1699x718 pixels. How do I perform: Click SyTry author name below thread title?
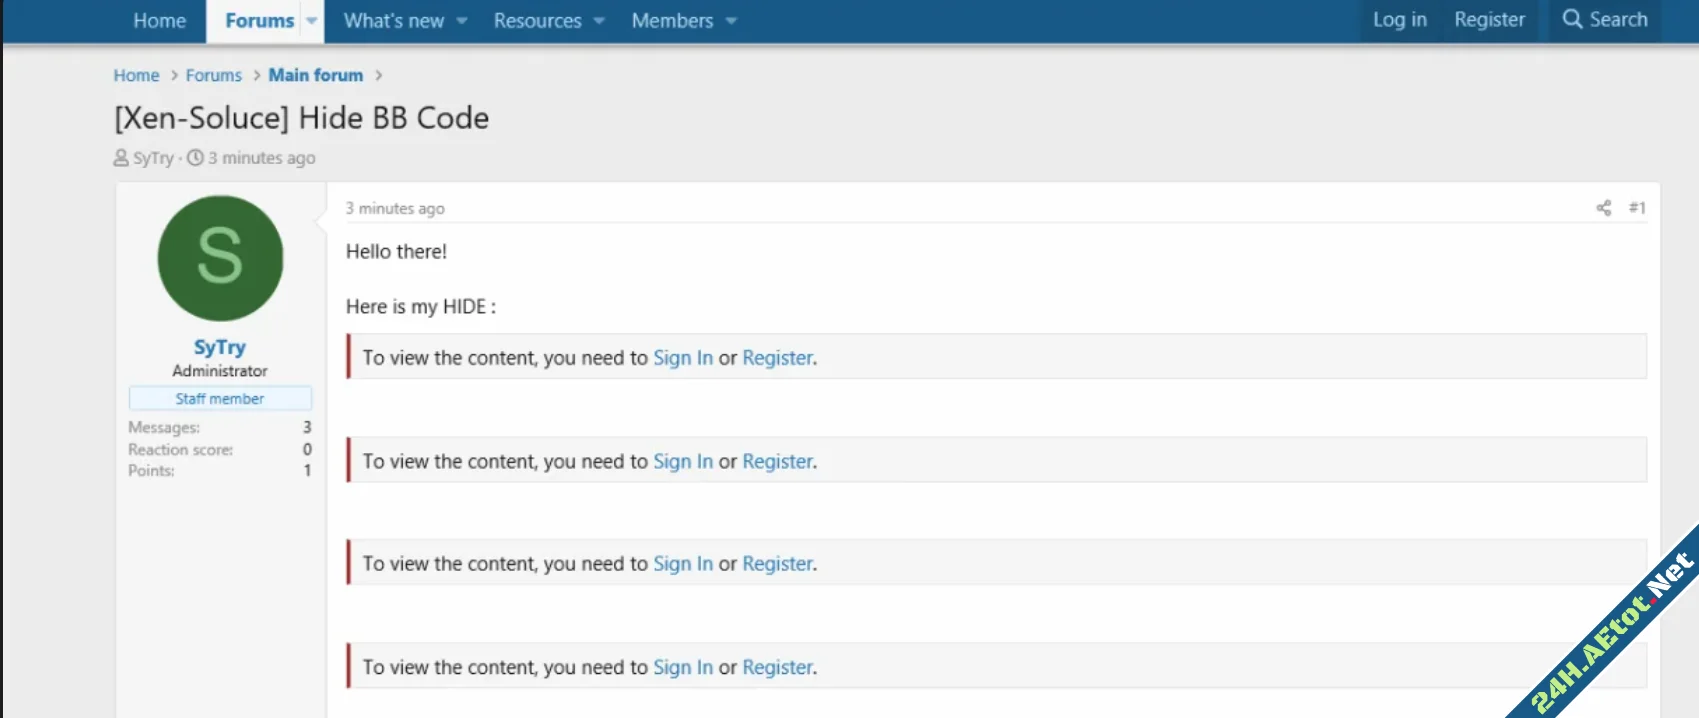point(153,158)
